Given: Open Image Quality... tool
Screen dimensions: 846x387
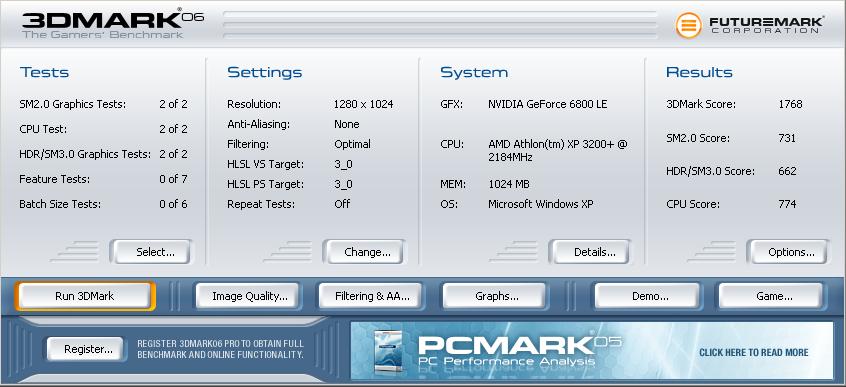Looking at the screenshot, I should pos(247,296).
